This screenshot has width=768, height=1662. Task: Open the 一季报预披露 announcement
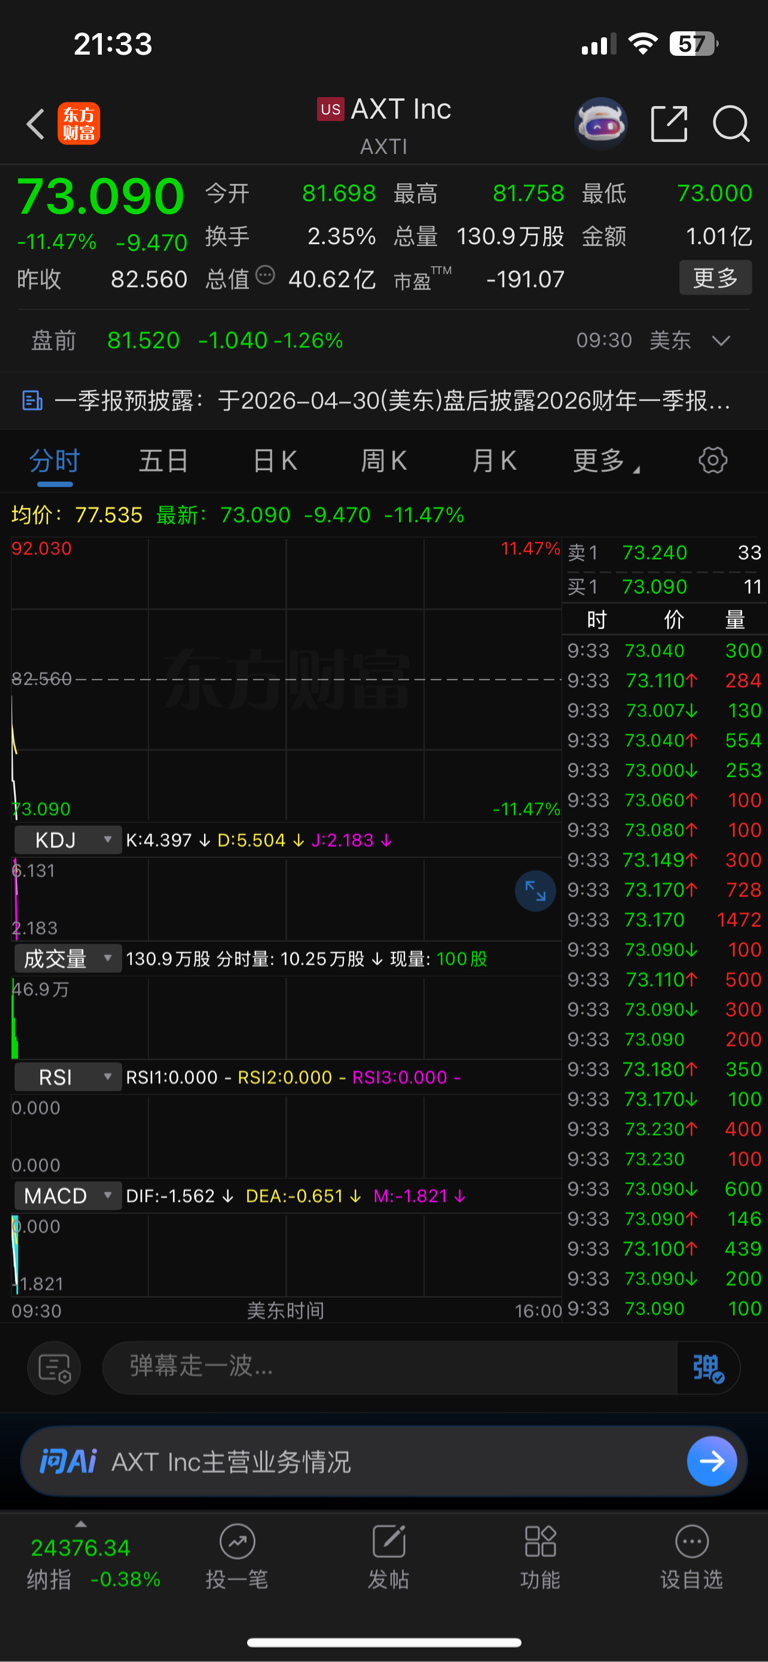[x=392, y=401]
